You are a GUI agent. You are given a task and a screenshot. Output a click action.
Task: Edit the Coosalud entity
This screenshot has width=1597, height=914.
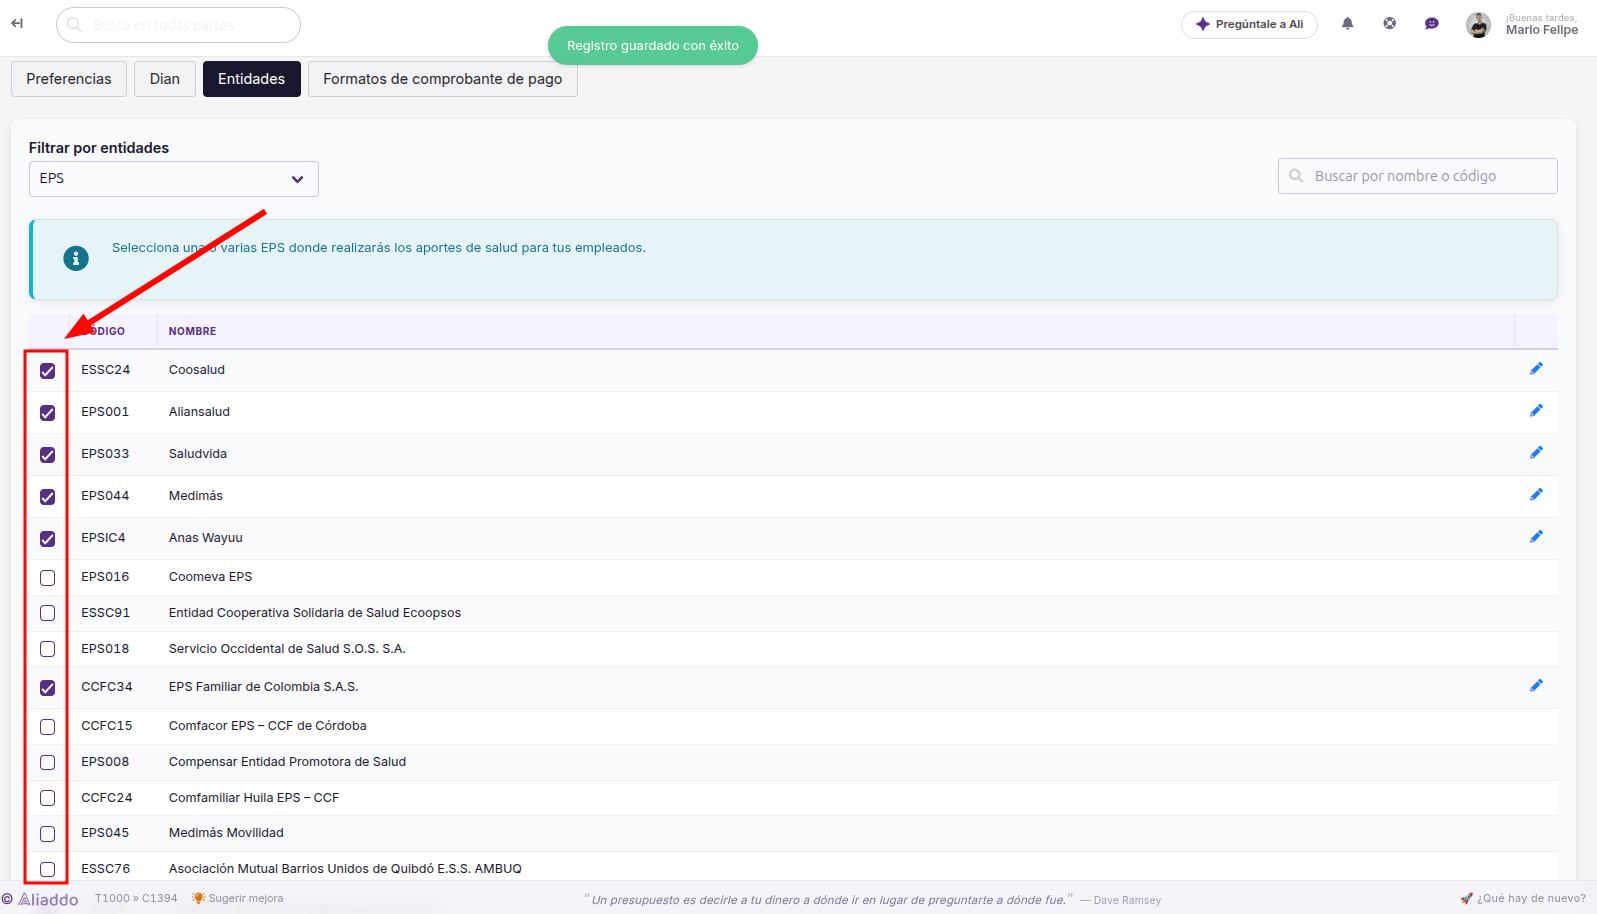[1536, 369]
